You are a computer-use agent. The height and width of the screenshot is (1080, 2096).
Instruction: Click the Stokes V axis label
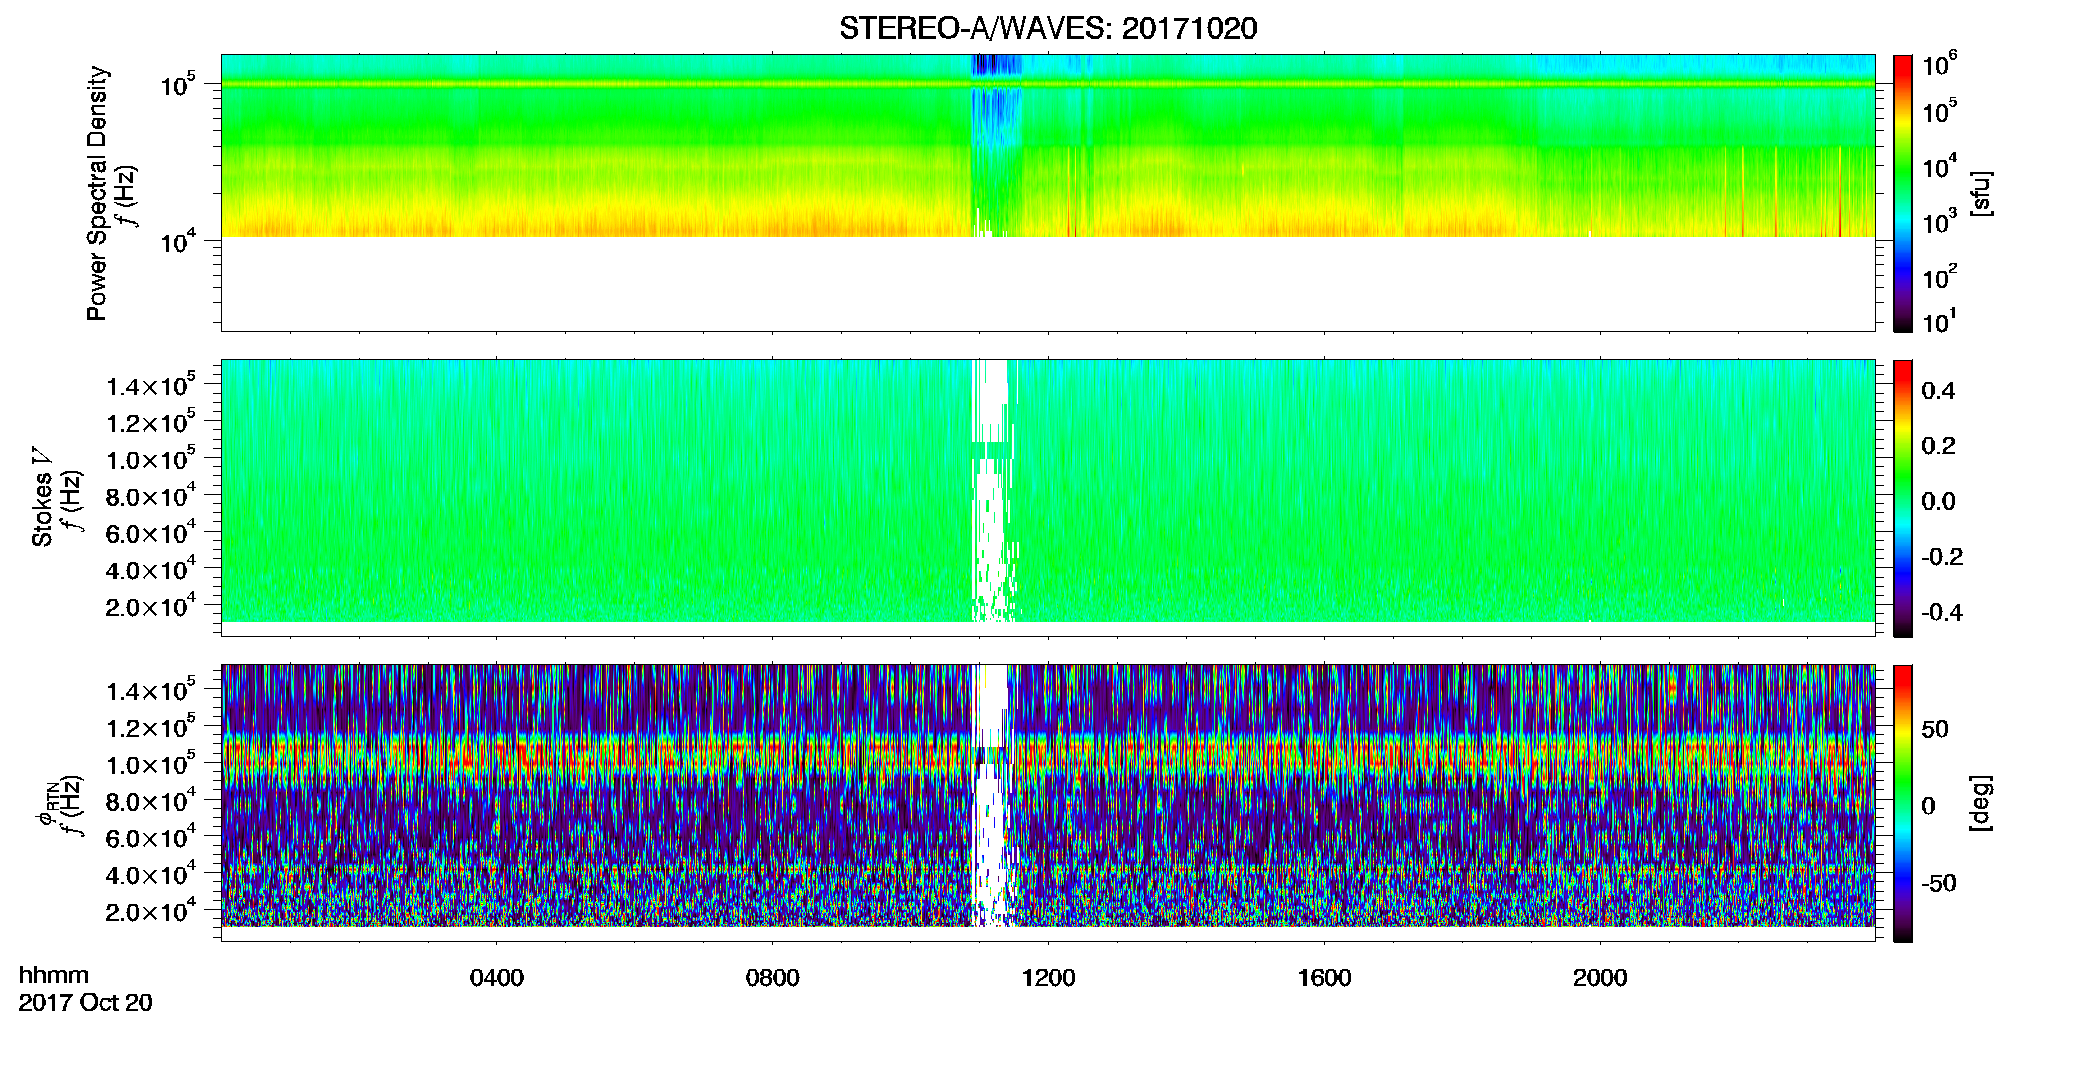tap(42, 497)
